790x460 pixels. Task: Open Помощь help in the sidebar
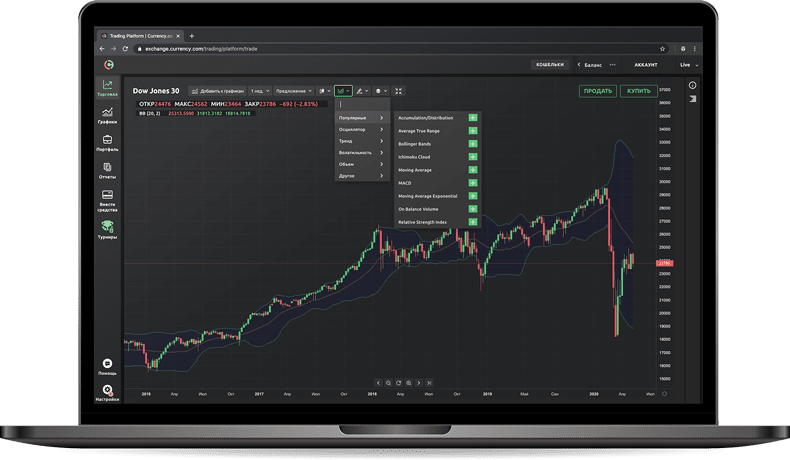pyautogui.click(x=107, y=366)
